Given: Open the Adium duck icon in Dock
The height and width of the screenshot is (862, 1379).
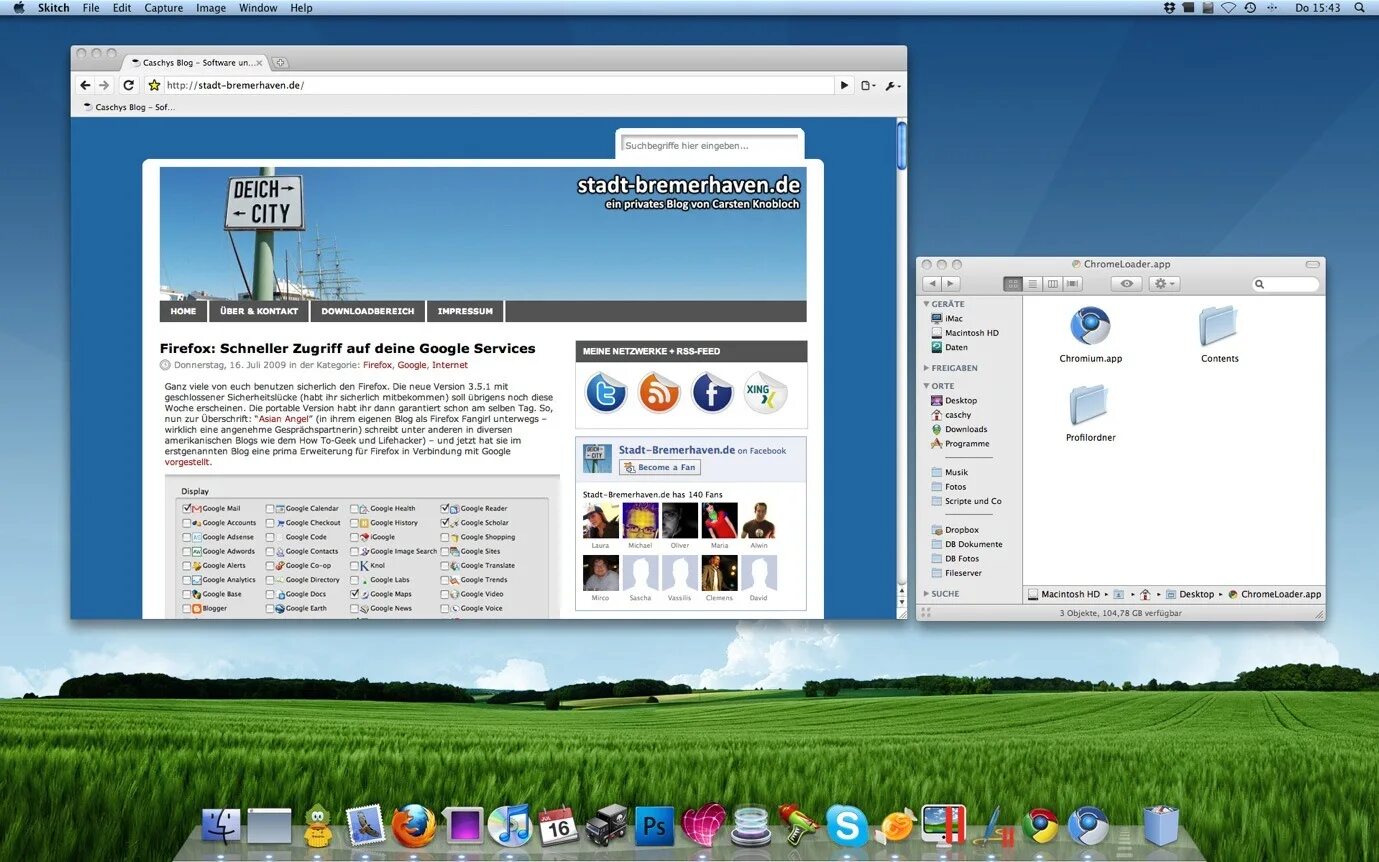Looking at the screenshot, I should click(318, 826).
